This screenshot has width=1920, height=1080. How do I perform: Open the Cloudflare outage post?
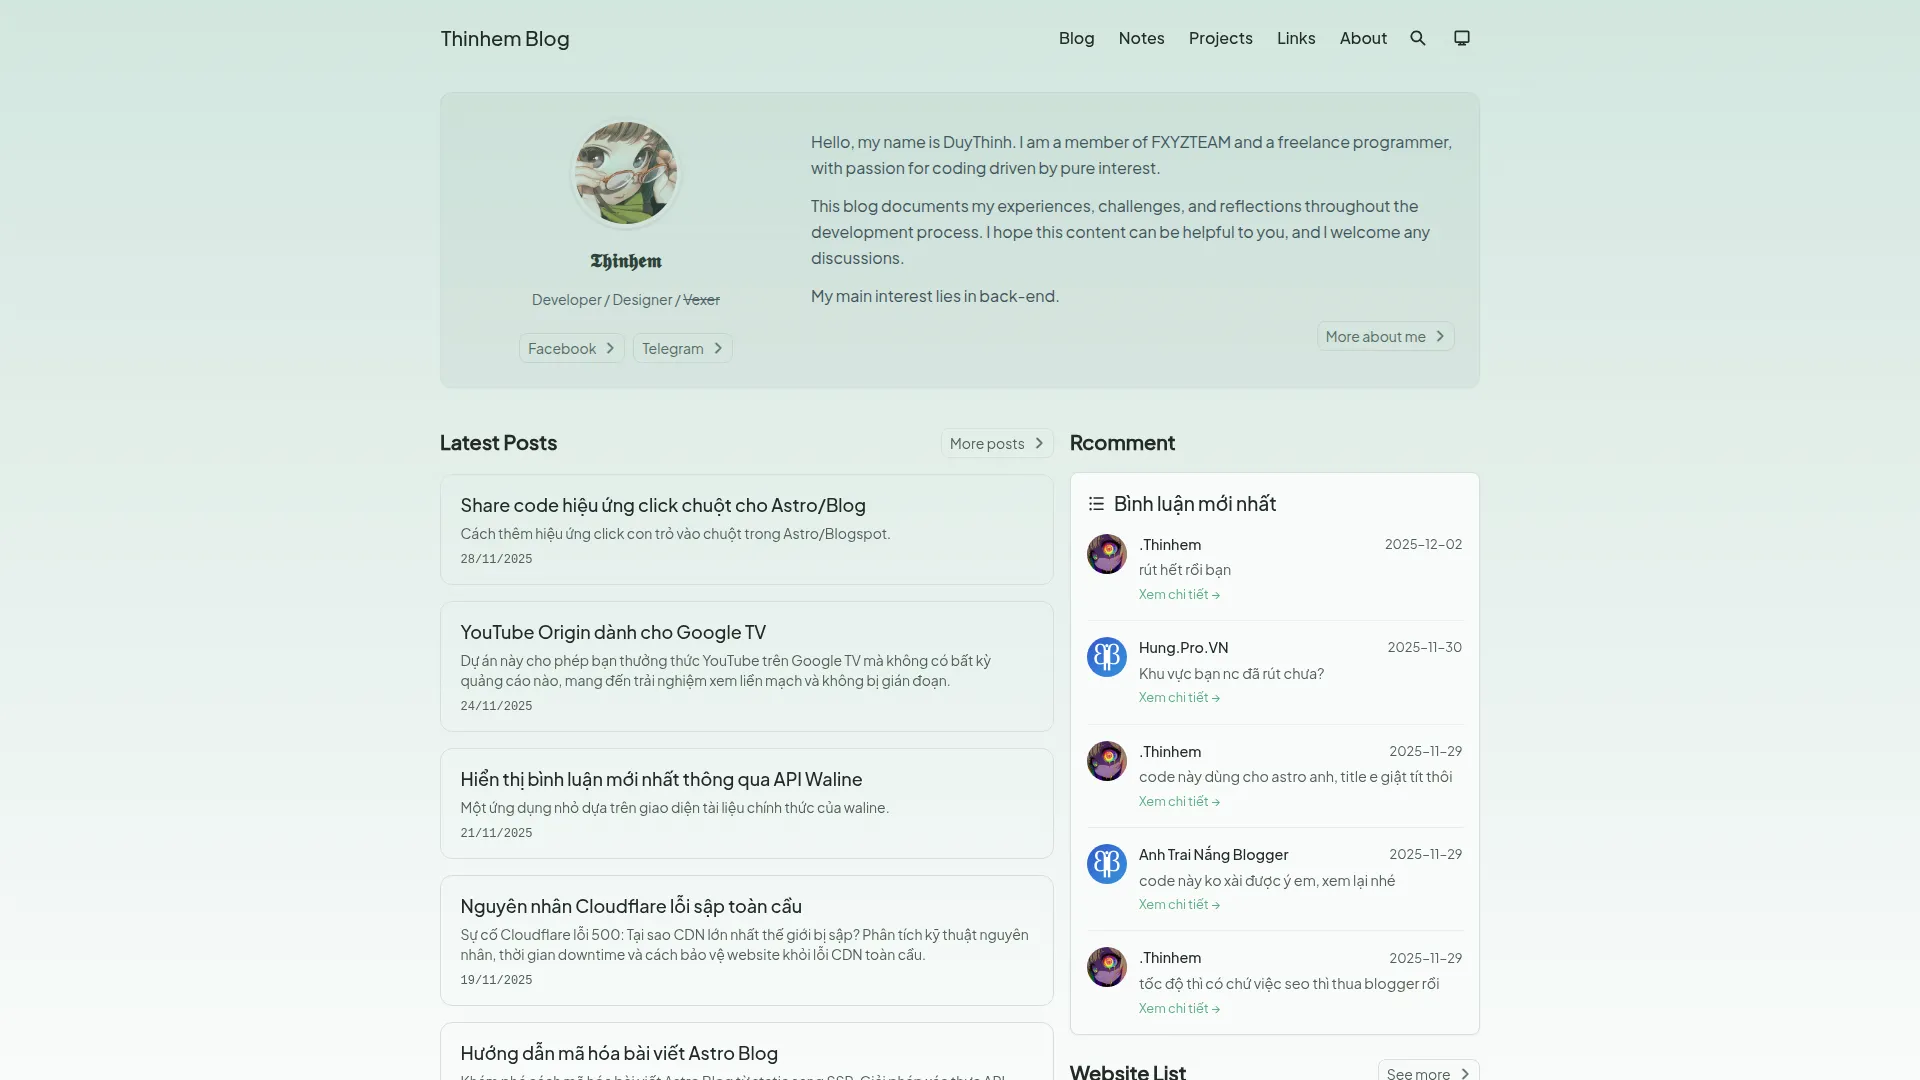click(x=631, y=906)
